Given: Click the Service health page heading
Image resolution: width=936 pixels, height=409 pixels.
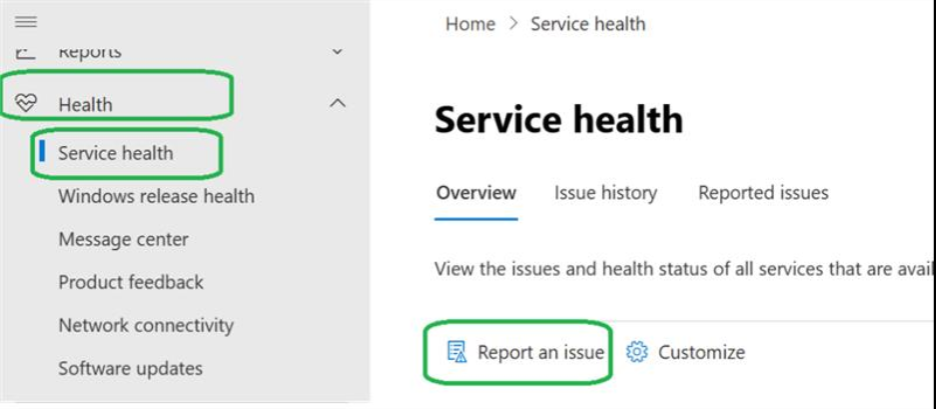Looking at the screenshot, I should (559, 119).
